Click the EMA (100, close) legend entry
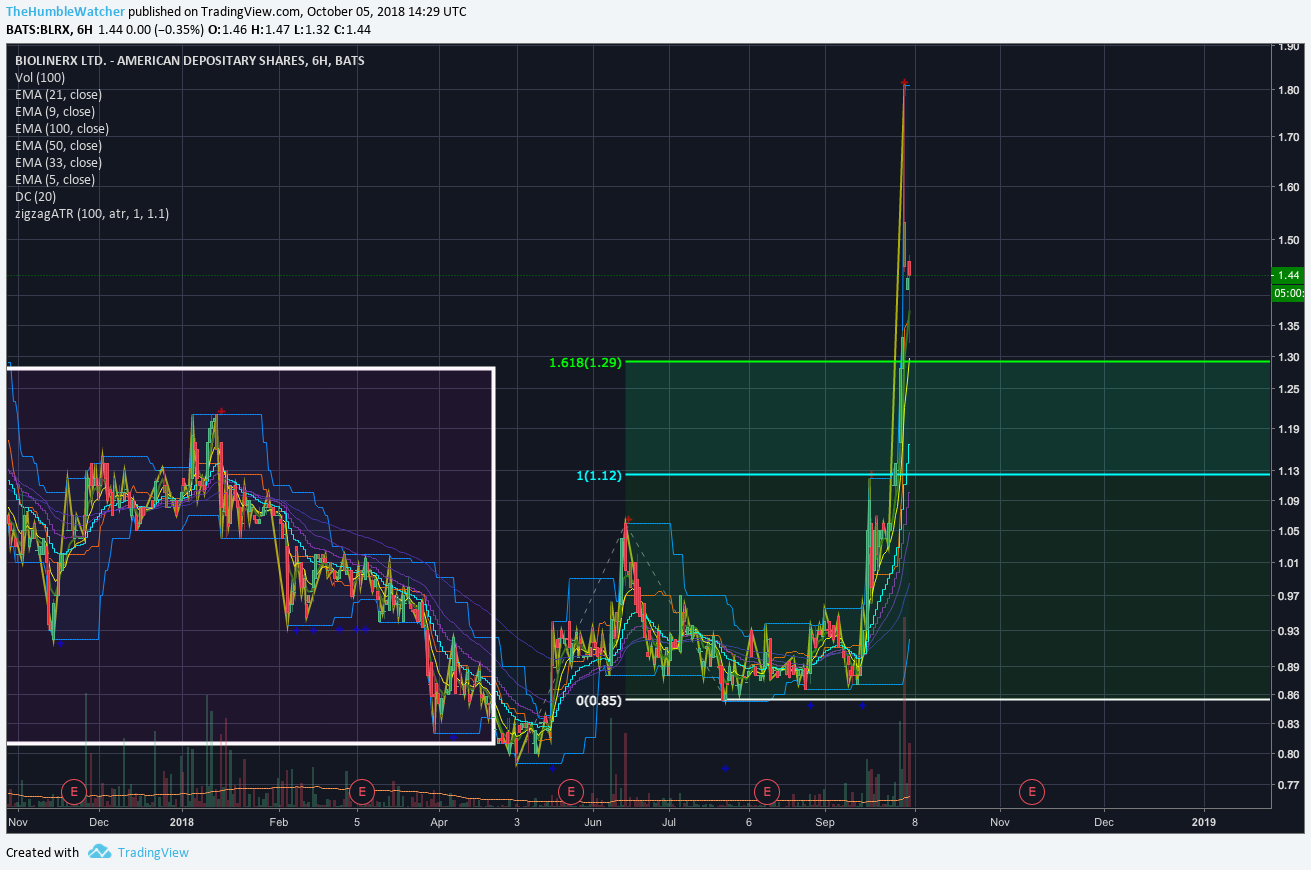This screenshot has width=1311, height=870. click(x=62, y=128)
